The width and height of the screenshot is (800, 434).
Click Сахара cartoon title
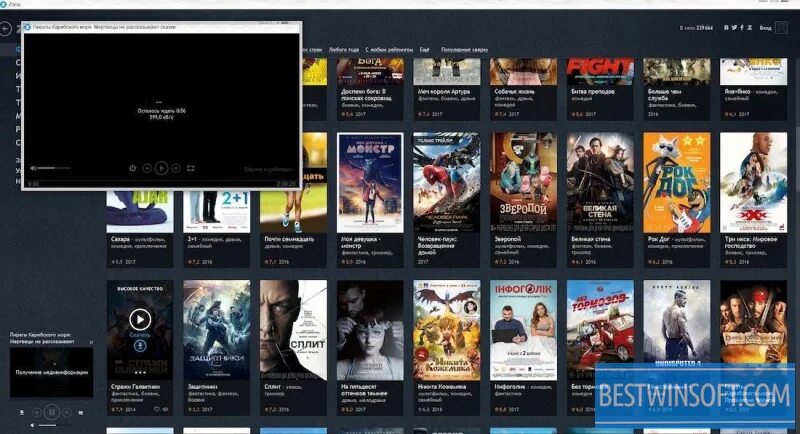[x=120, y=239]
